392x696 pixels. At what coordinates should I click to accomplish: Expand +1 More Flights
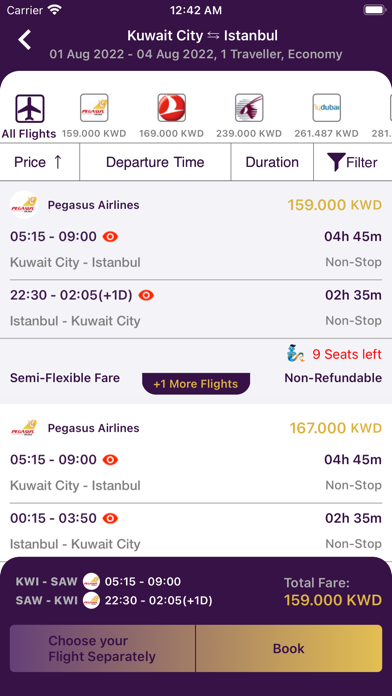click(196, 384)
